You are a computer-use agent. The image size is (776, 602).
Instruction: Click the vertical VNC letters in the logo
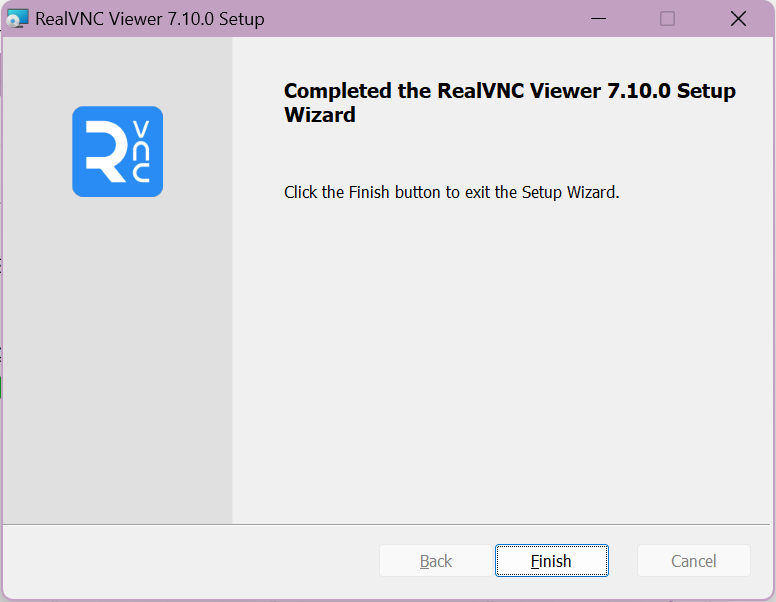coord(141,152)
